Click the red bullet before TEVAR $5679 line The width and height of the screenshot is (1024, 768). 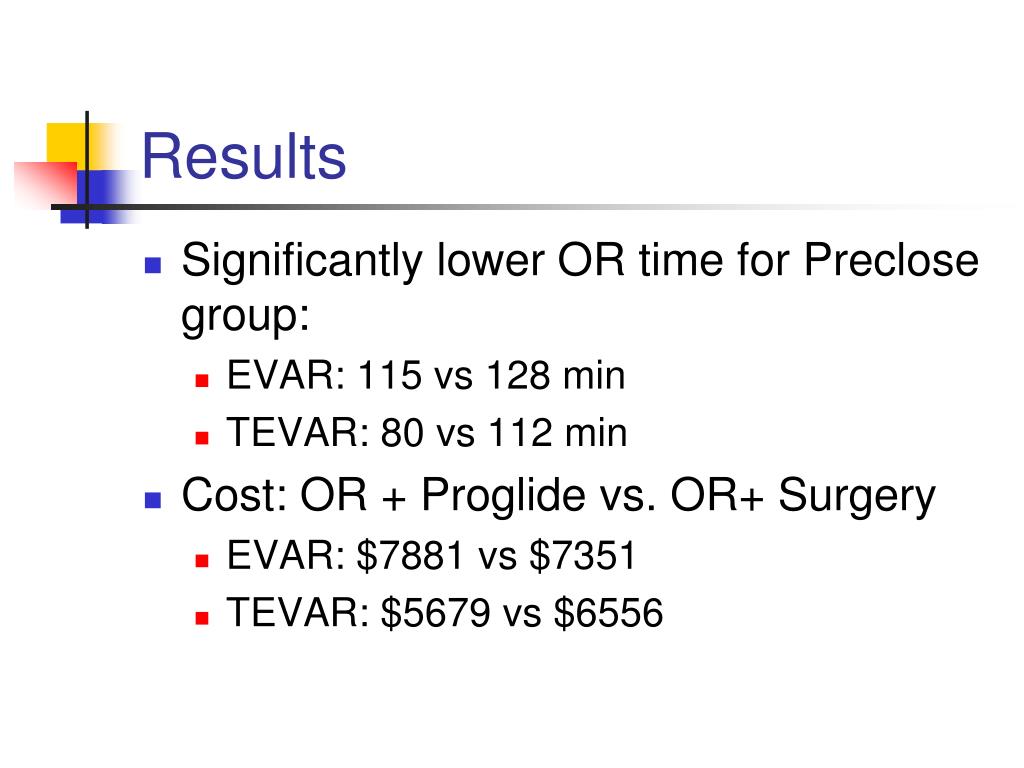pyautogui.click(x=202, y=617)
